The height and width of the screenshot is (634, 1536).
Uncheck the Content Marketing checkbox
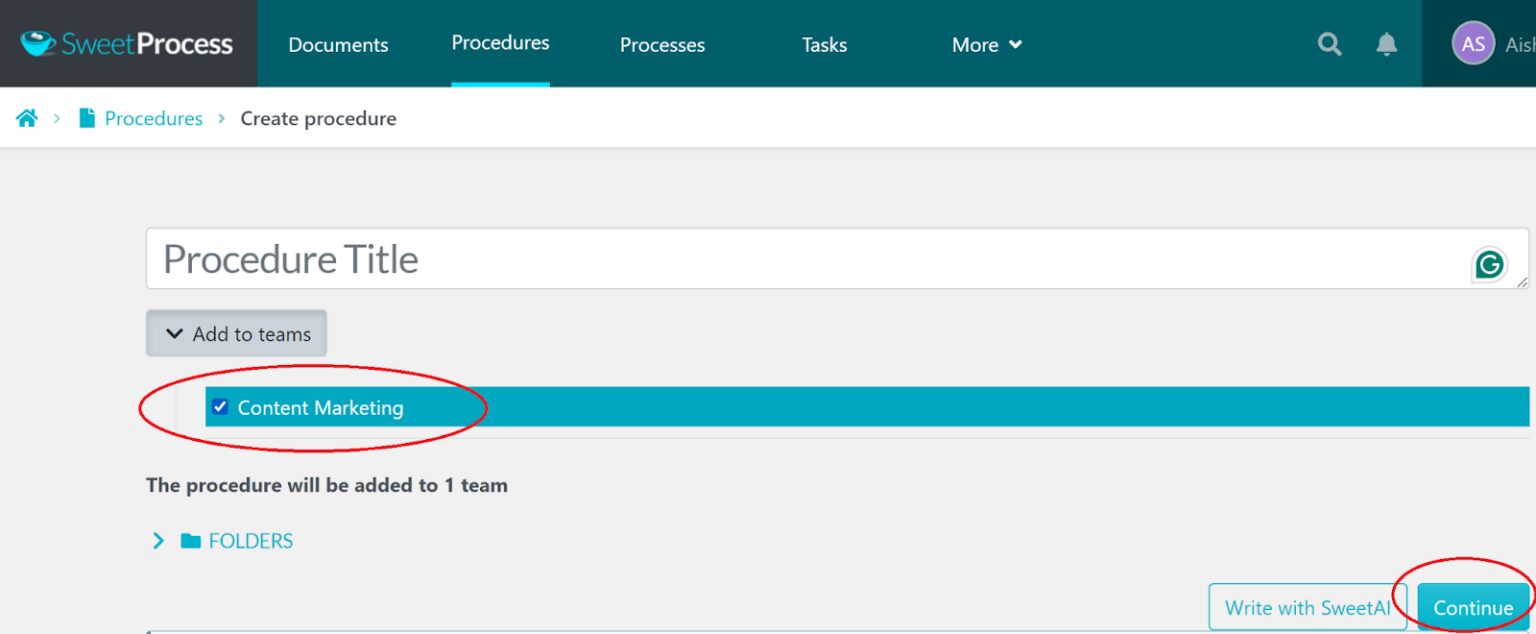pos(221,407)
